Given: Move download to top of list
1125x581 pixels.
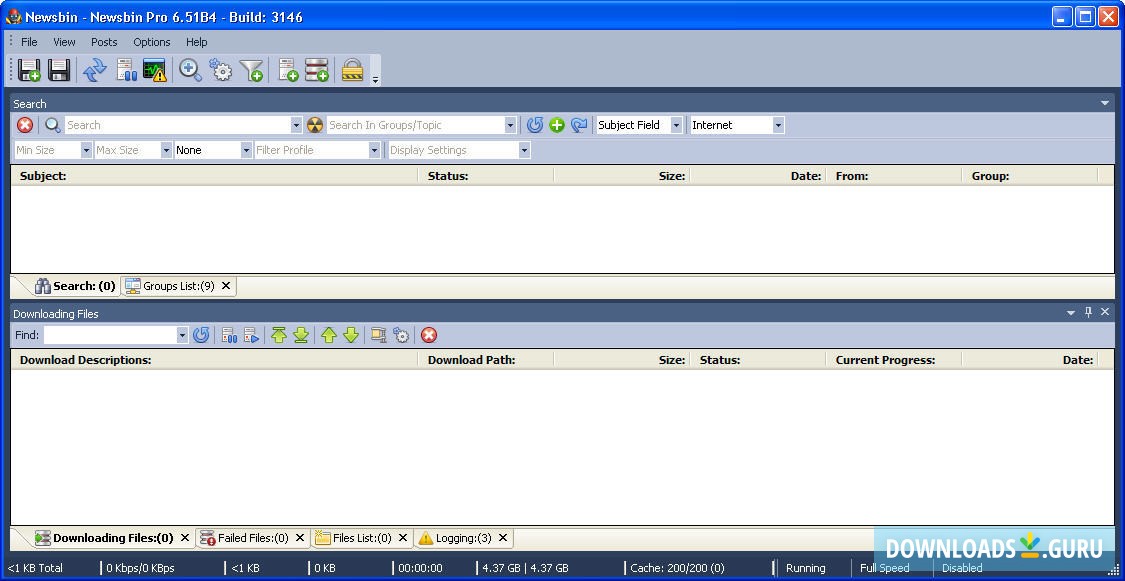Looking at the screenshot, I should point(279,335).
